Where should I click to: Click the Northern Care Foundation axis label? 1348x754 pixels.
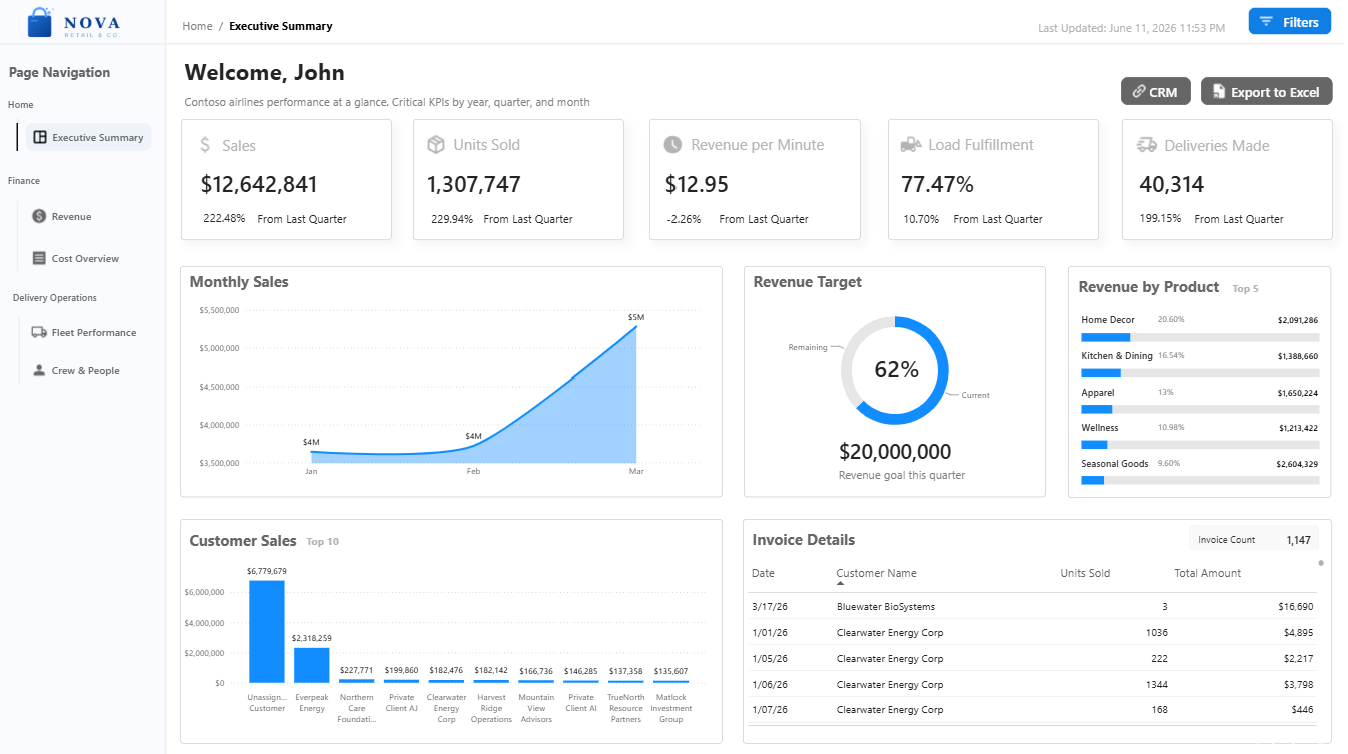357,708
